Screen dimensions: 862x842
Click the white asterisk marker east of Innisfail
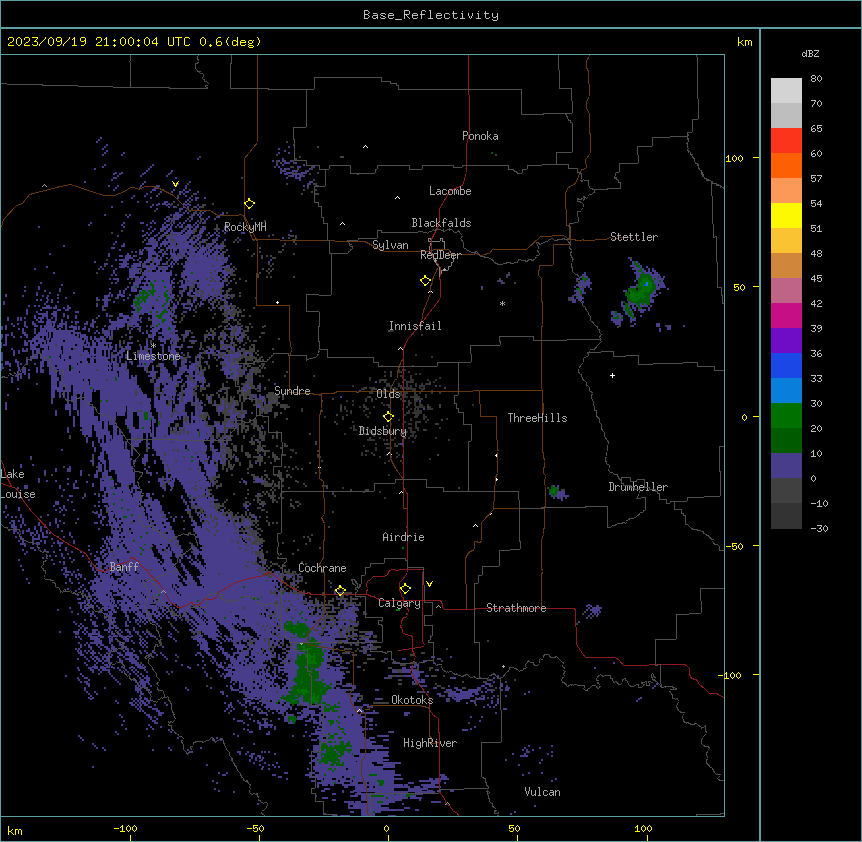pyautogui.click(x=502, y=303)
